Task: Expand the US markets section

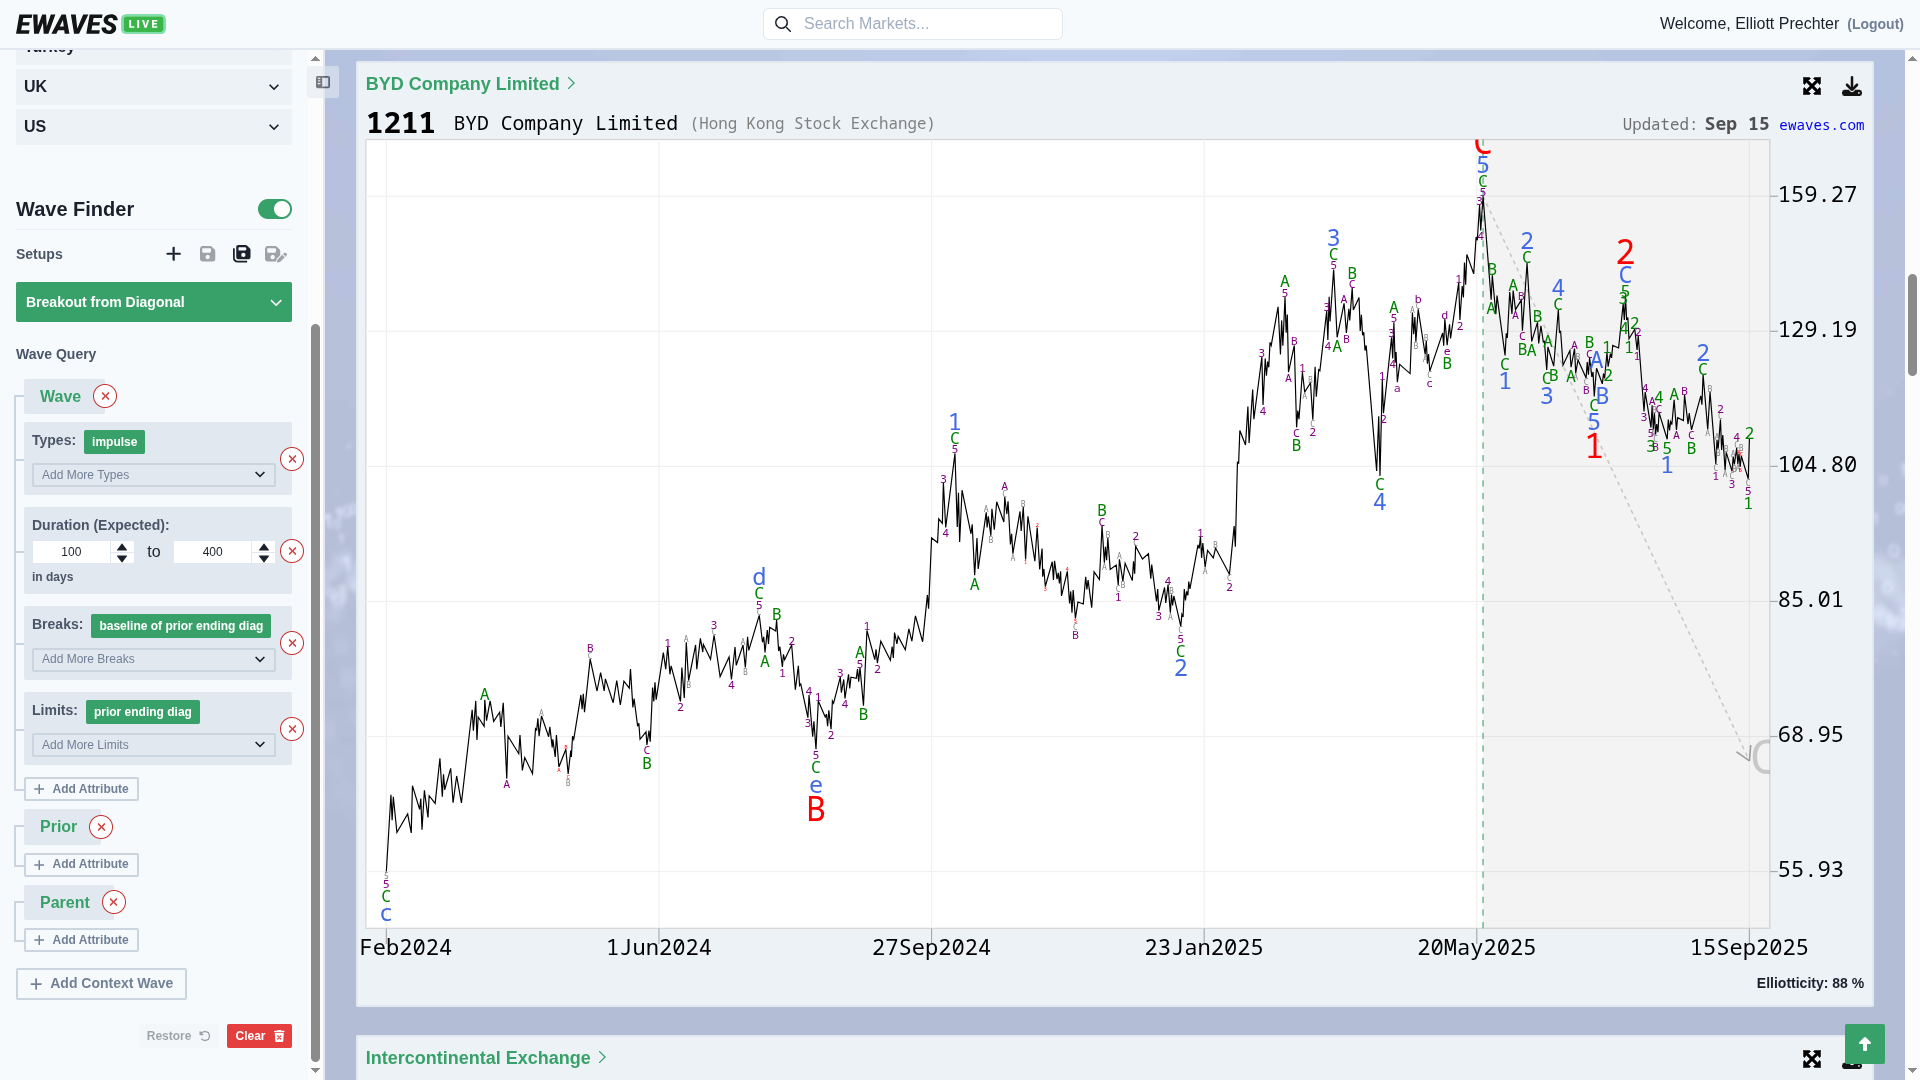Action: tap(154, 127)
